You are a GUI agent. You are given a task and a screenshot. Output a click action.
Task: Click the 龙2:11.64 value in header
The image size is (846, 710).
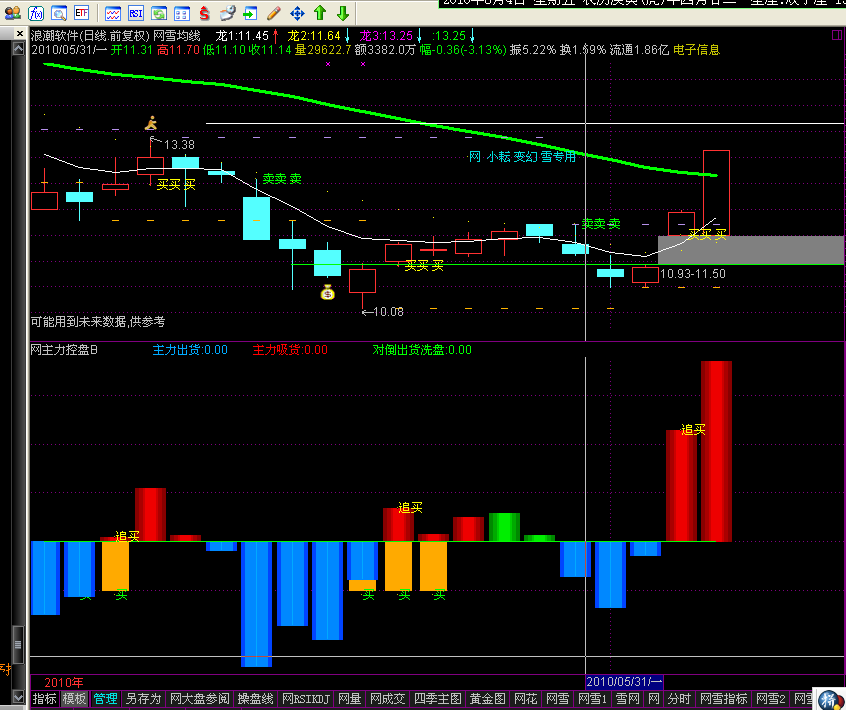click(x=313, y=36)
